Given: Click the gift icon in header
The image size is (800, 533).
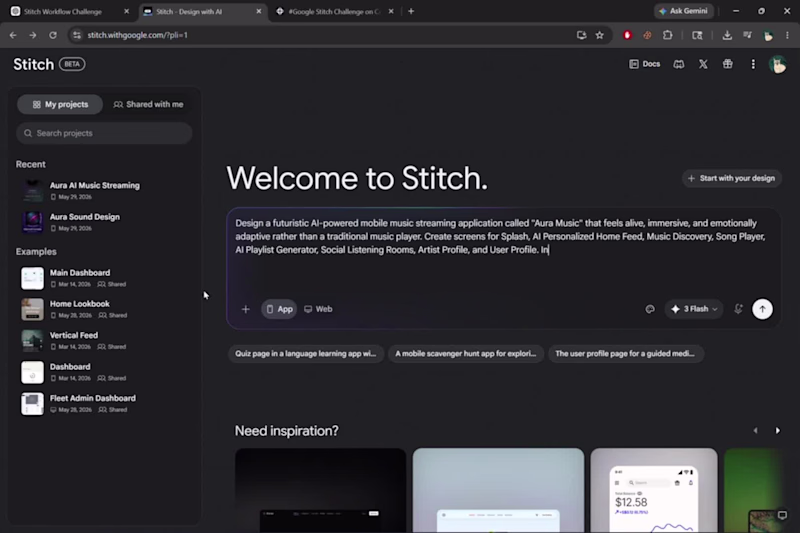Looking at the screenshot, I should pyautogui.click(x=728, y=64).
